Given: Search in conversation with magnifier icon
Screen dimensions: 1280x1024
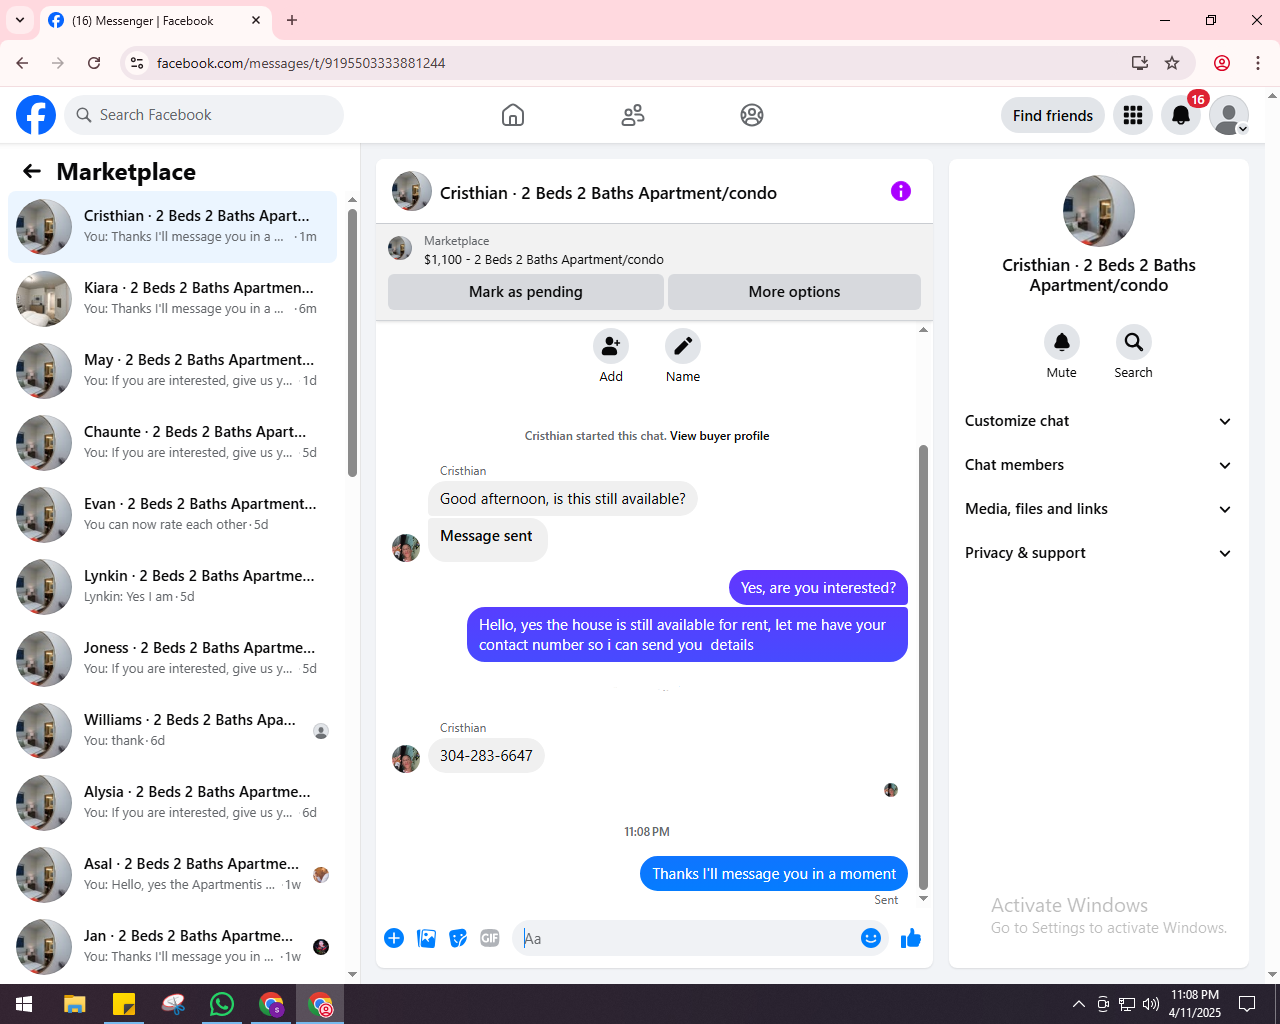Looking at the screenshot, I should [1134, 342].
